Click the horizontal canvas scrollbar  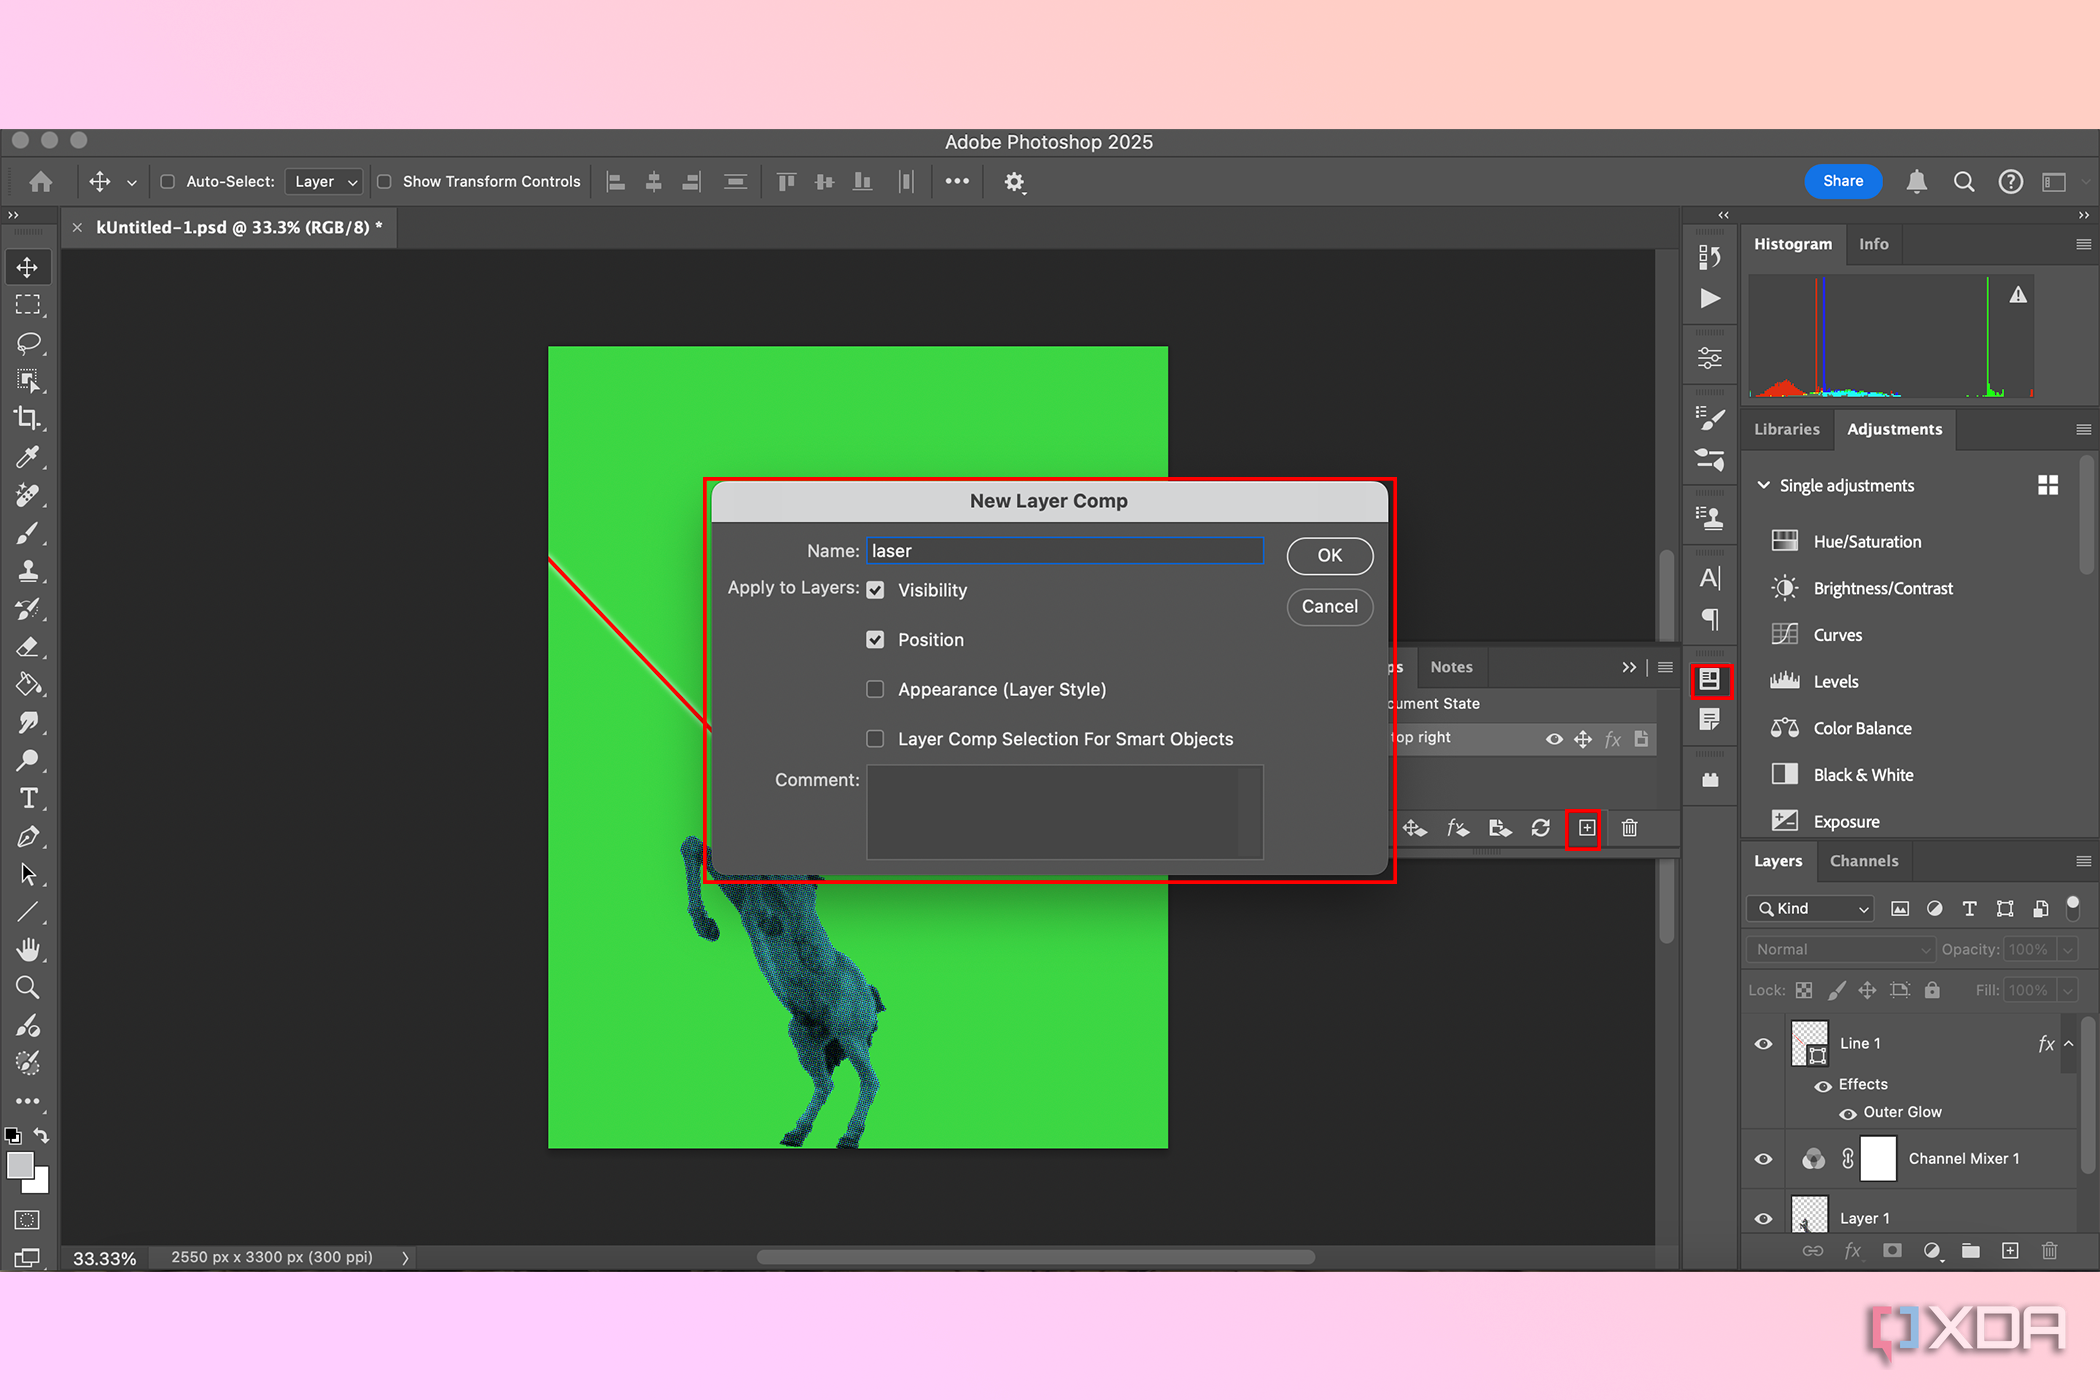click(x=1035, y=1258)
